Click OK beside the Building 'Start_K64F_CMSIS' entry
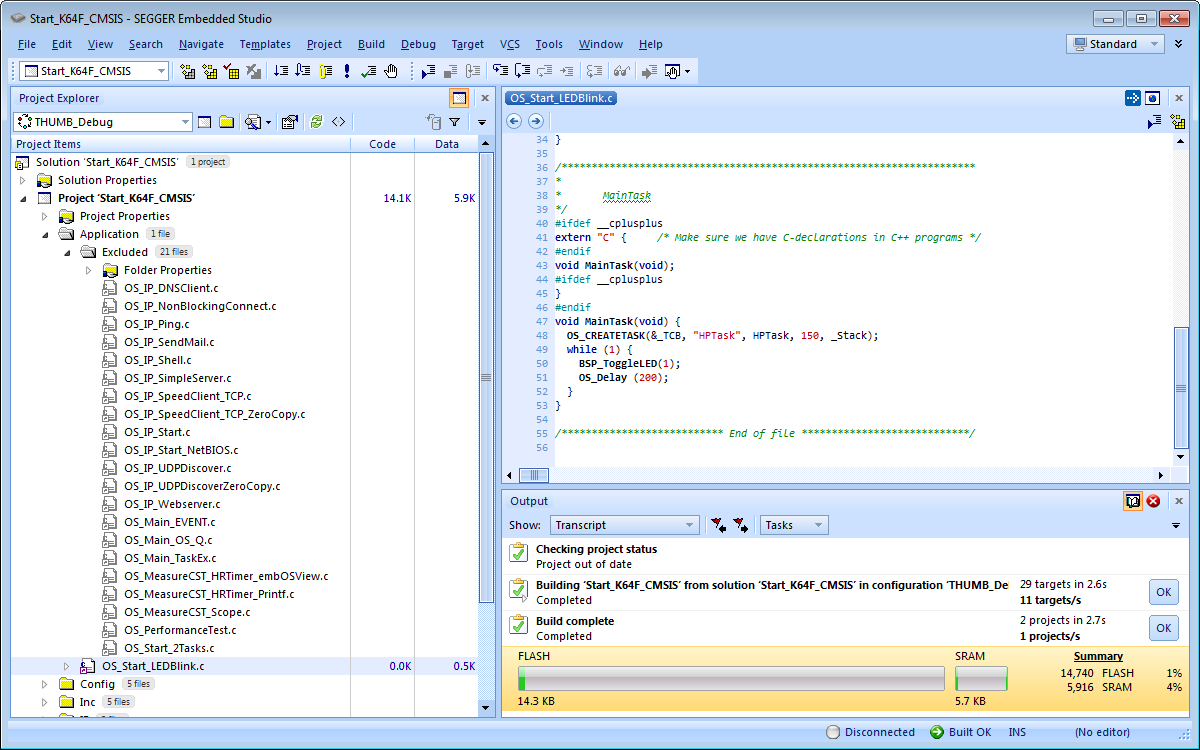This screenshot has height=750, width=1200. coord(1163,592)
